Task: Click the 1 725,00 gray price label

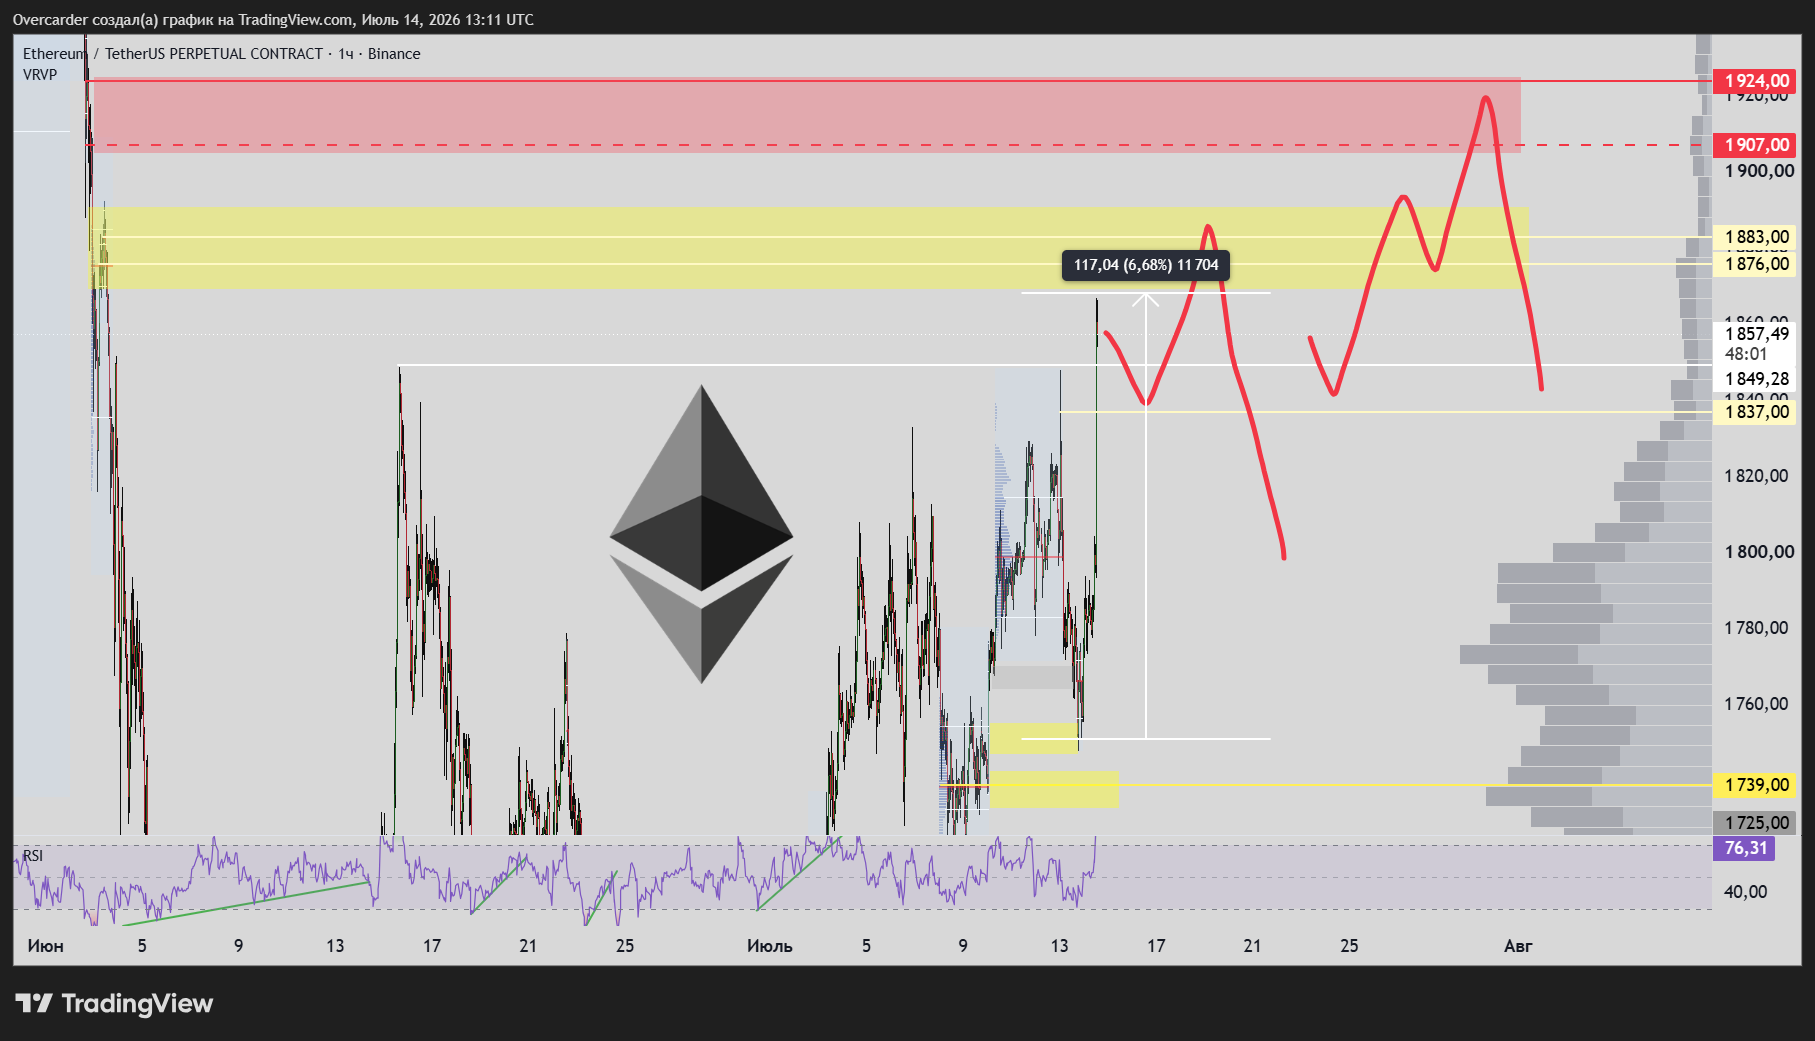Action: [x=1755, y=823]
